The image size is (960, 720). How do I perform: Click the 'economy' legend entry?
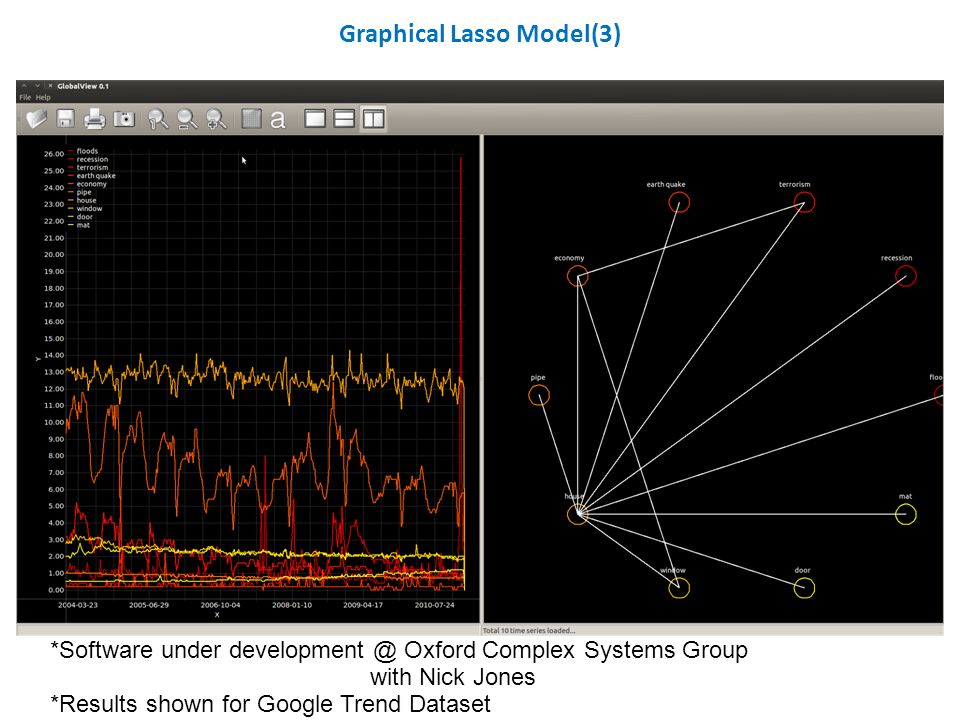point(91,184)
